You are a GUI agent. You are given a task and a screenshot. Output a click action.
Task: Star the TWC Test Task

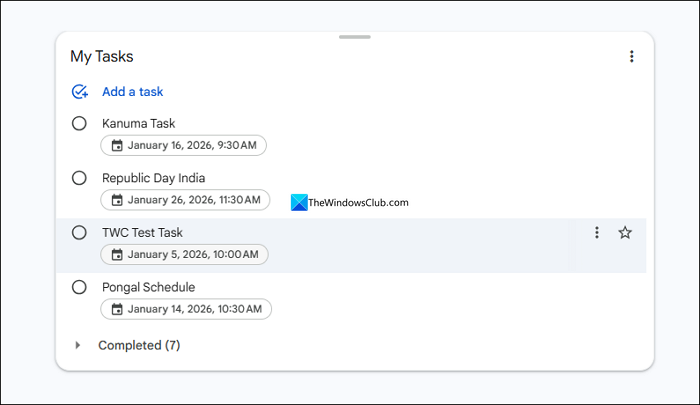(625, 232)
